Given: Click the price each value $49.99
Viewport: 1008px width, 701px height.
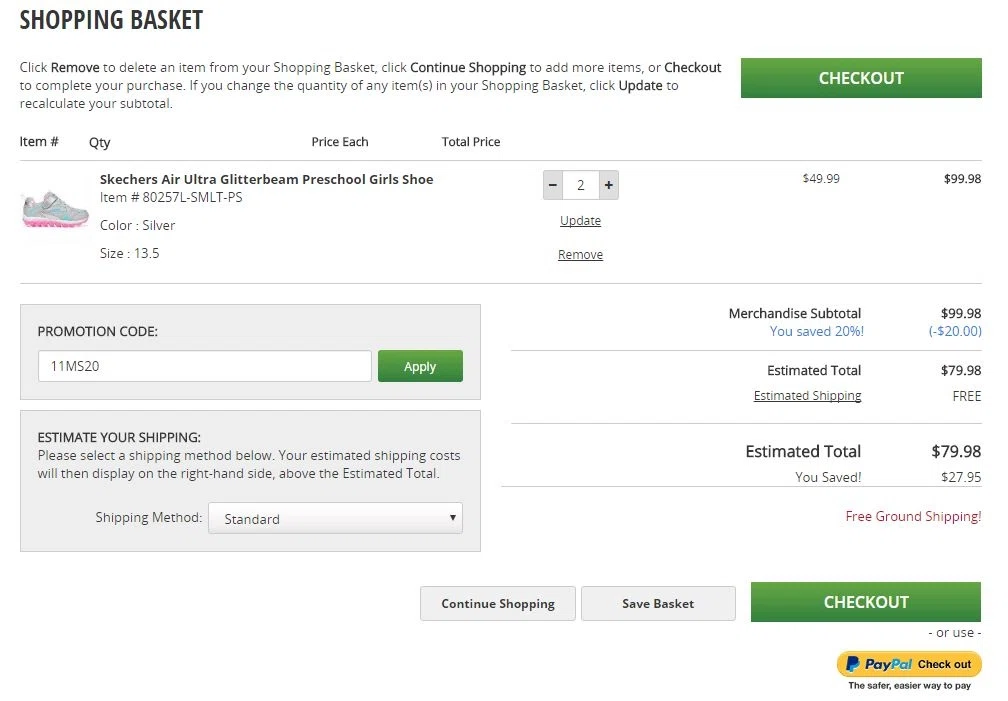Looking at the screenshot, I should [821, 179].
